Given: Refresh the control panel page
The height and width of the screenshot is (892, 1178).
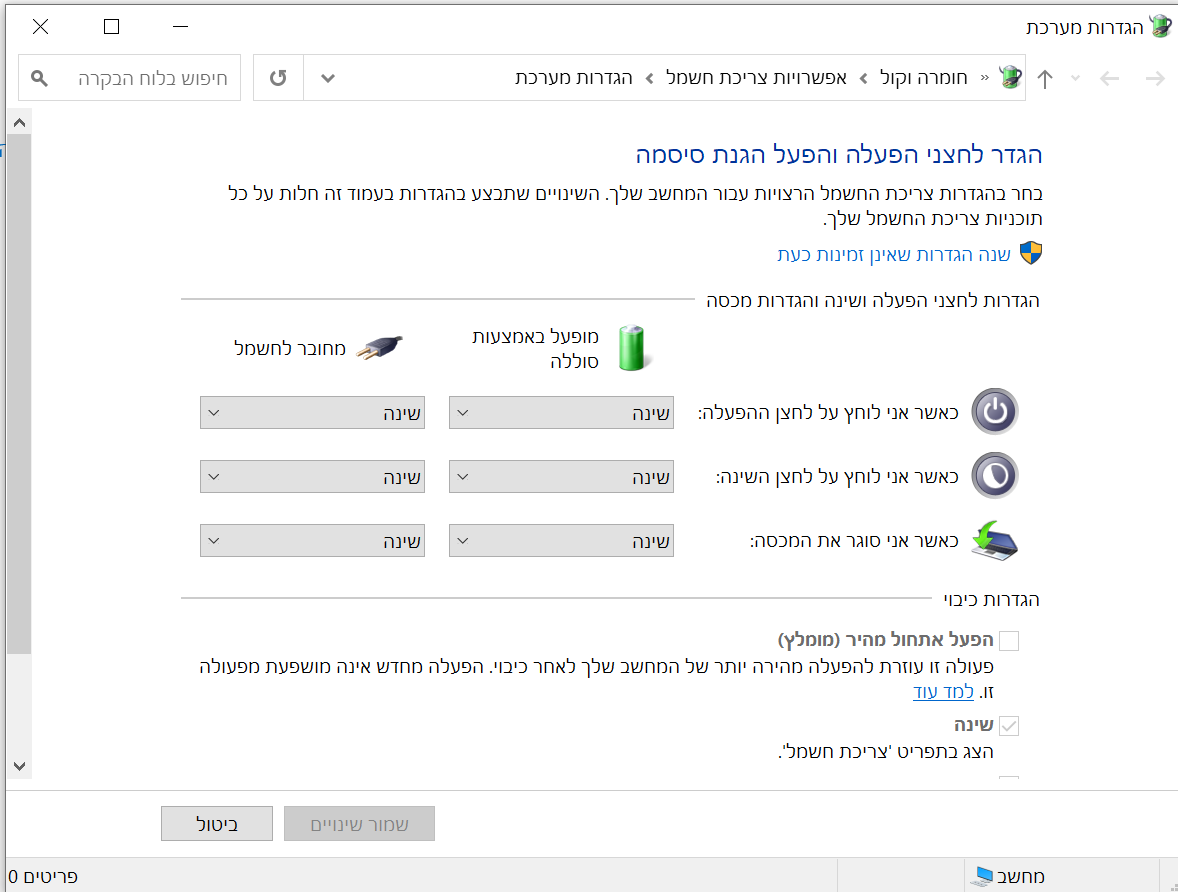Looking at the screenshot, I should (278, 77).
